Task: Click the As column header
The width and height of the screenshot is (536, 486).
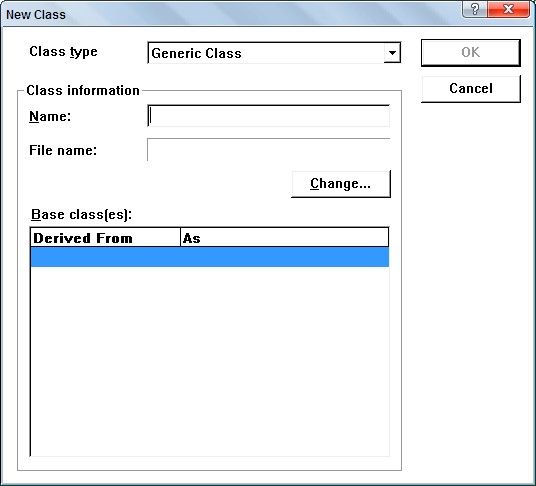Action: 284,238
